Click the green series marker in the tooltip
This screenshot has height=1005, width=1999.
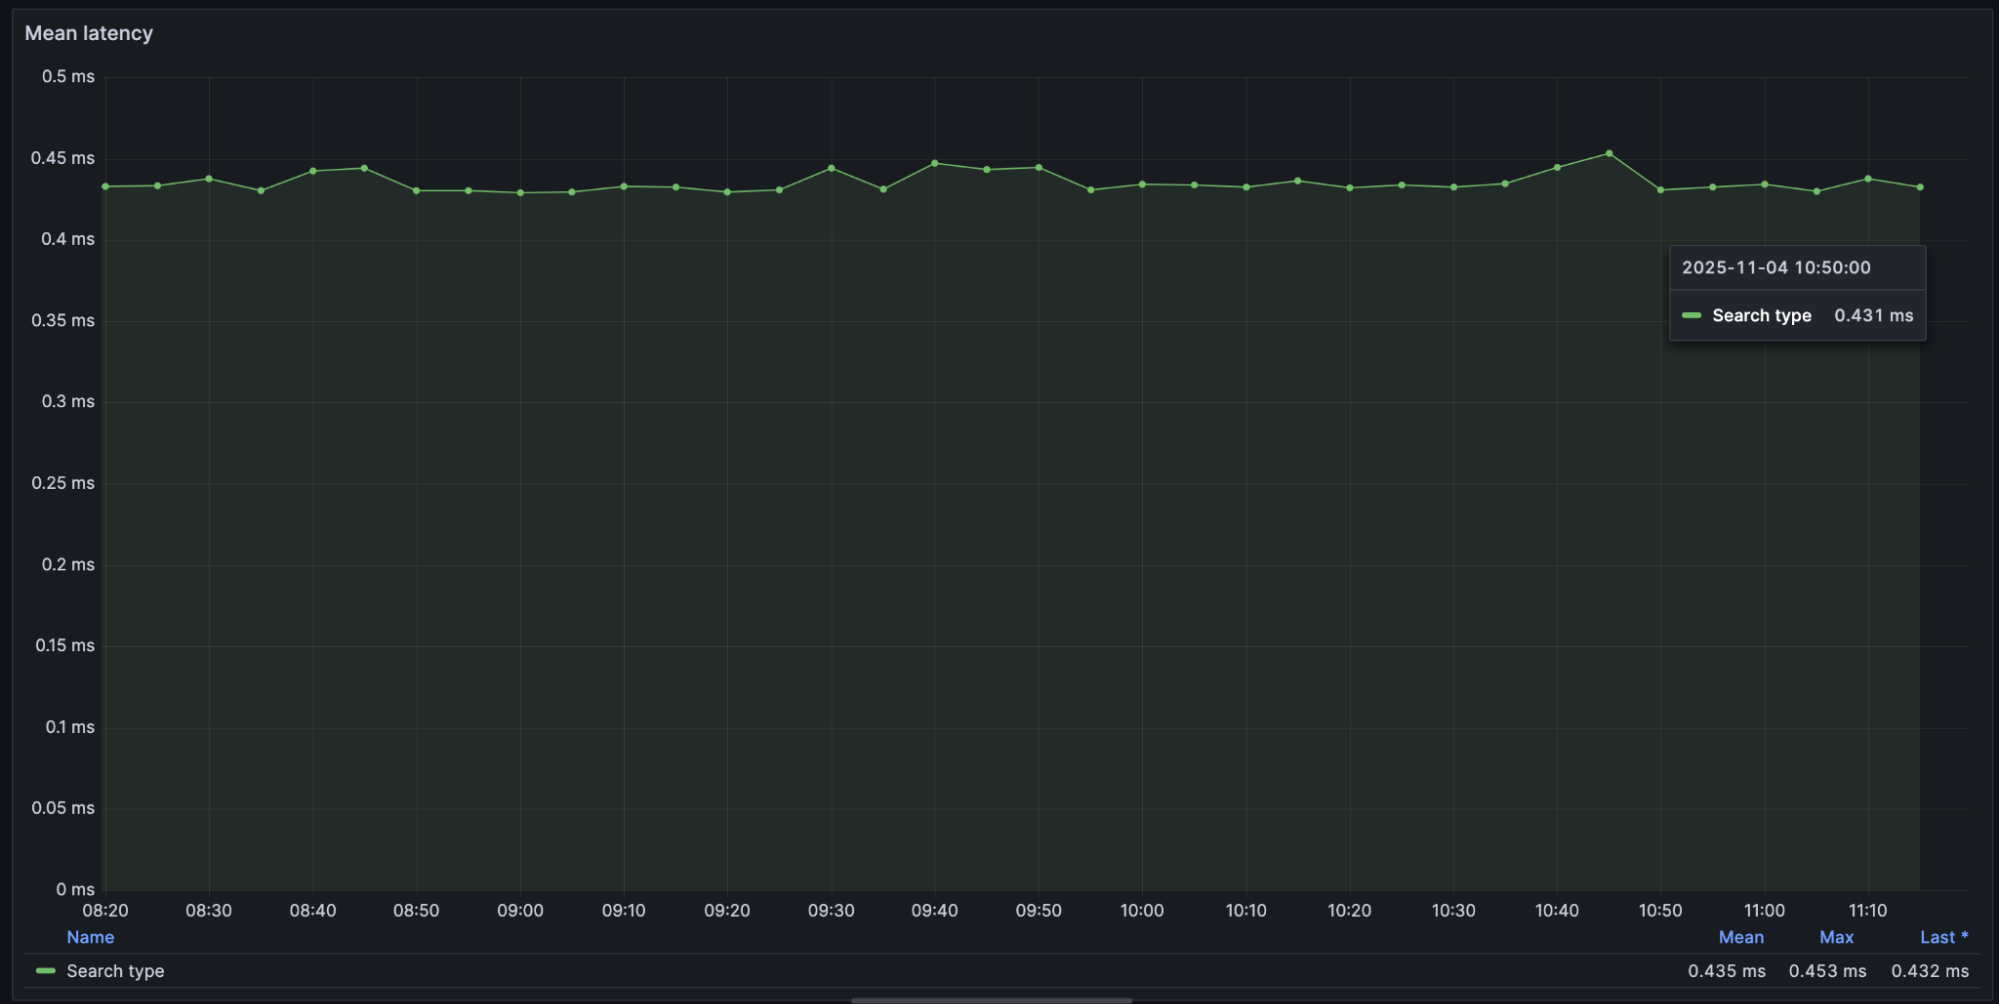1692,316
